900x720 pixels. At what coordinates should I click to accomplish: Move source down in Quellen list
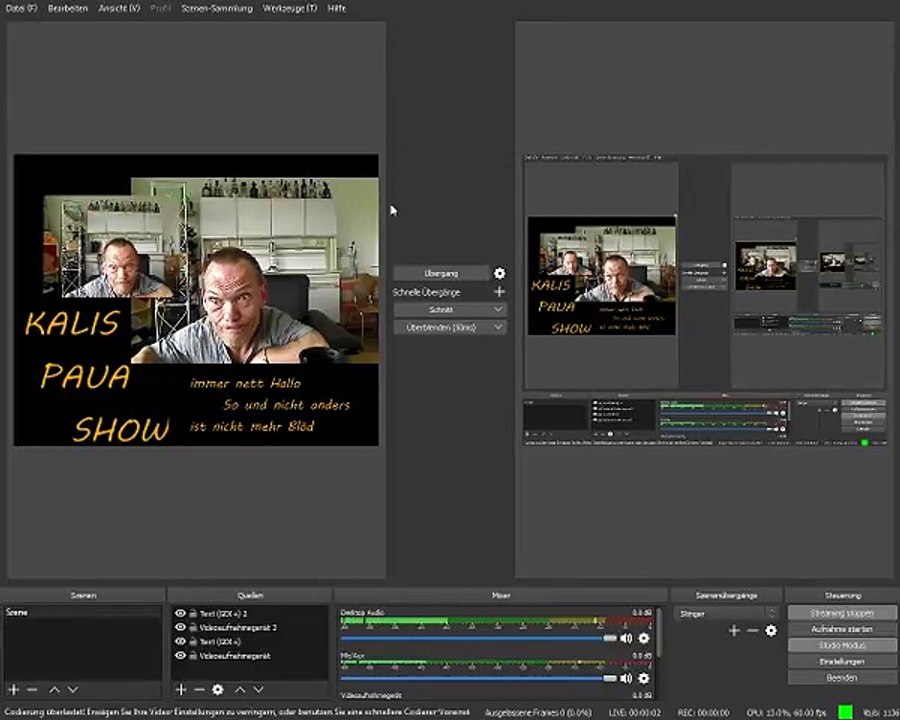pyautogui.click(x=258, y=689)
